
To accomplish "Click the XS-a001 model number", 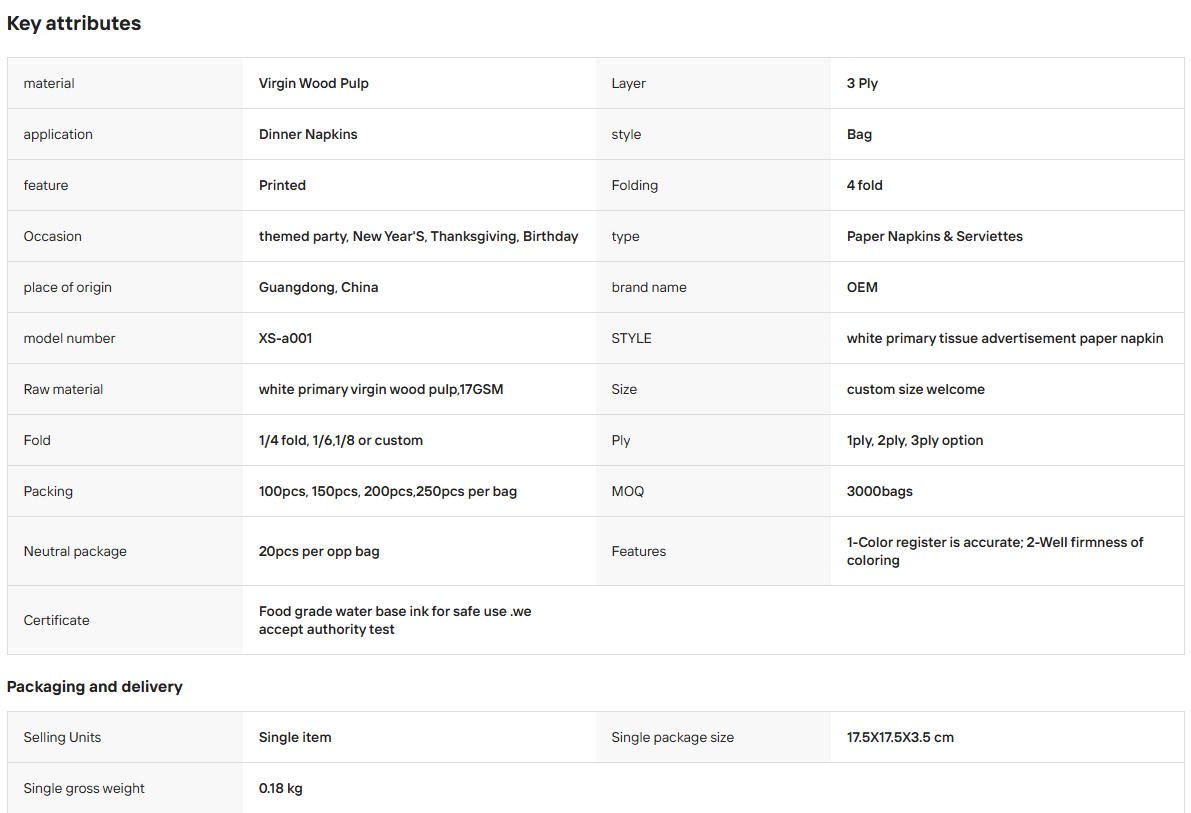I will (285, 338).
